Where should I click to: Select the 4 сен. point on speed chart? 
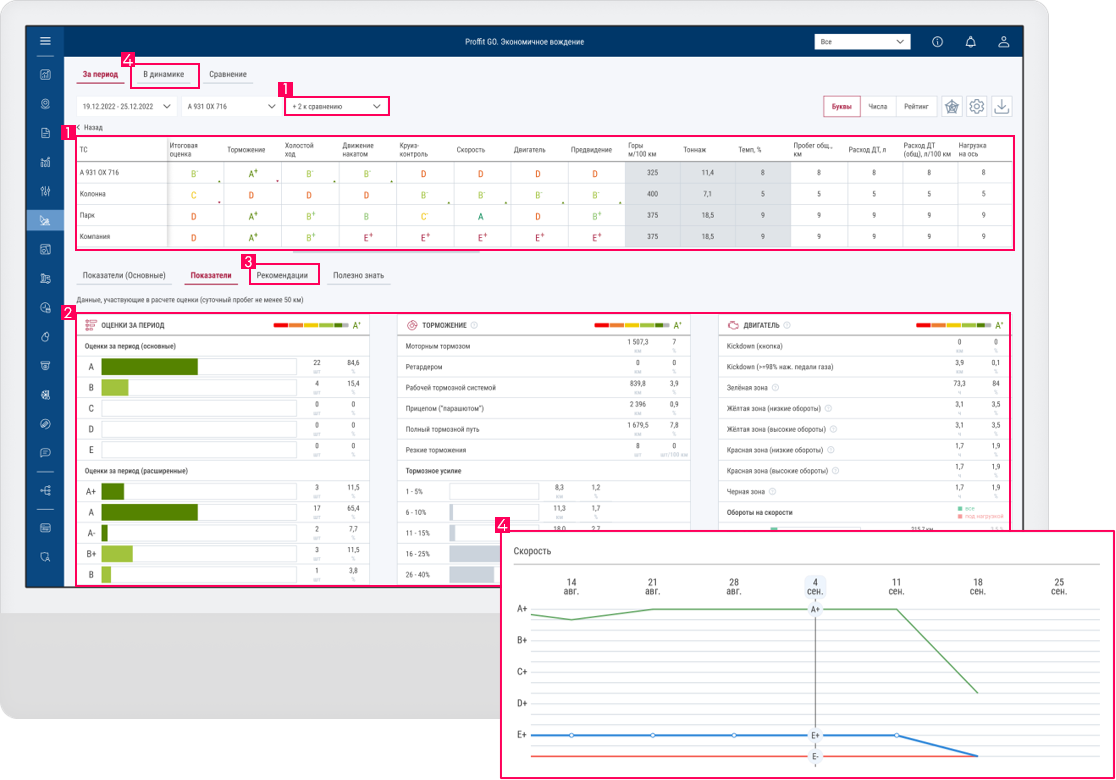point(815,609)
